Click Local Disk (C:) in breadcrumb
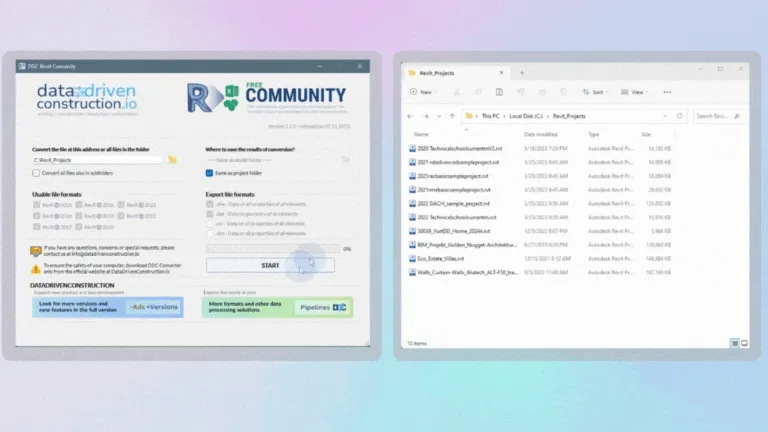 pos(526,116)
